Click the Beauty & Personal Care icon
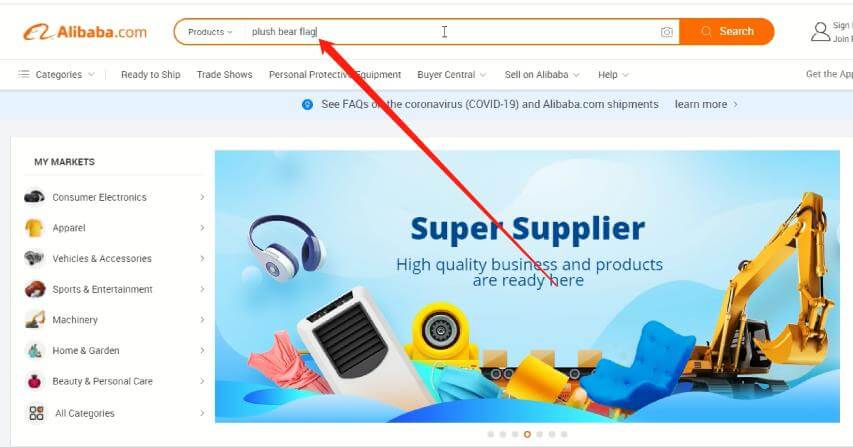This screenshot has height=447, width=853. pos(34,381)
